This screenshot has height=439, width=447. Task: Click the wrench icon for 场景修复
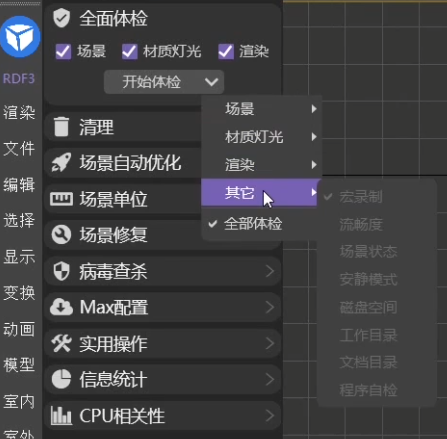point(61,235)
